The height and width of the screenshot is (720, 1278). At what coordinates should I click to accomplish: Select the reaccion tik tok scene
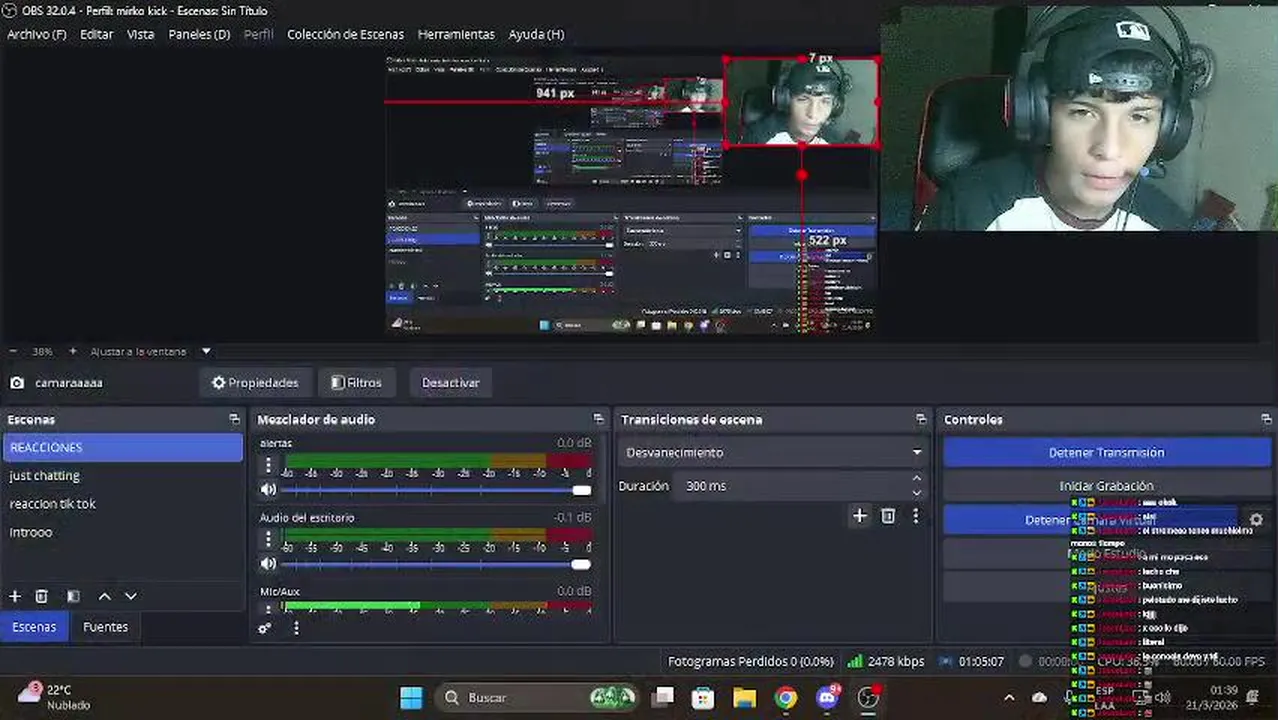123,504
